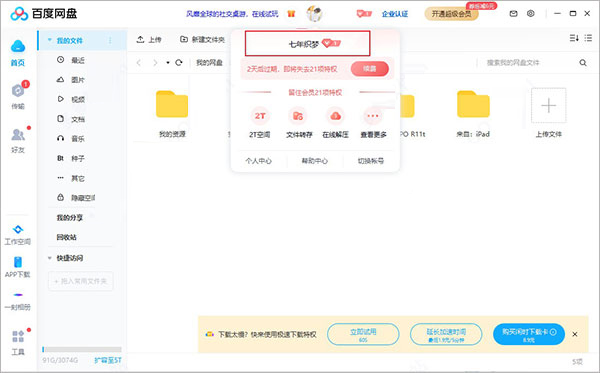Open the 工作空间 workspace icon
Viewport: 600px width, 373px height.
pyautogui.click(x=18, y=229)
